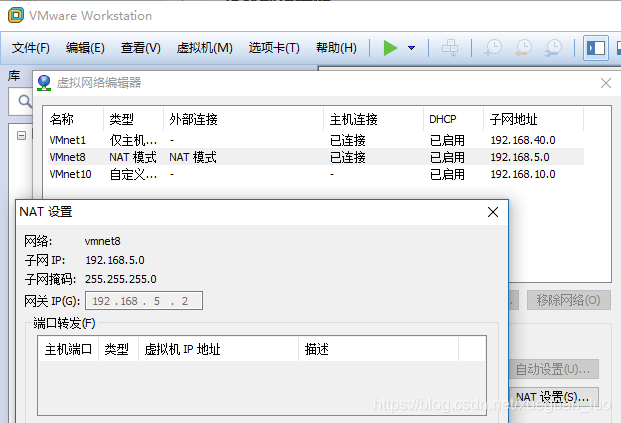Close the 虚拟网络编辑器 window
This screenshot has width=621, height=423.
tap(606, 83)
